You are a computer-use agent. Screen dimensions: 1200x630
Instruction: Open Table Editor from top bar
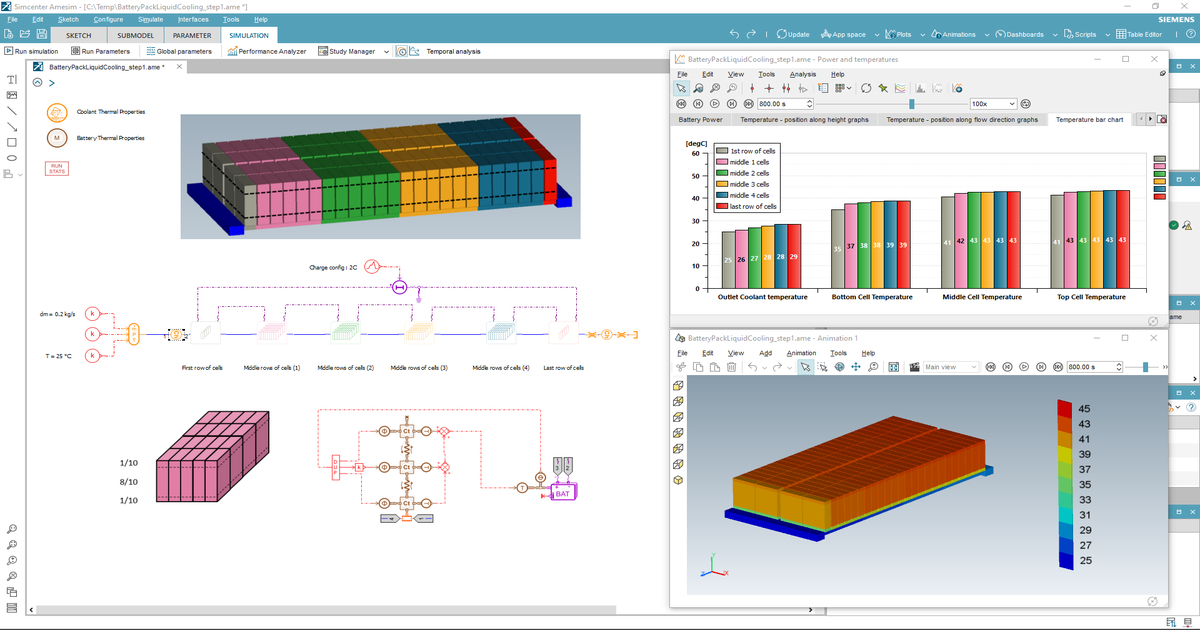[x=1139, y=34]
